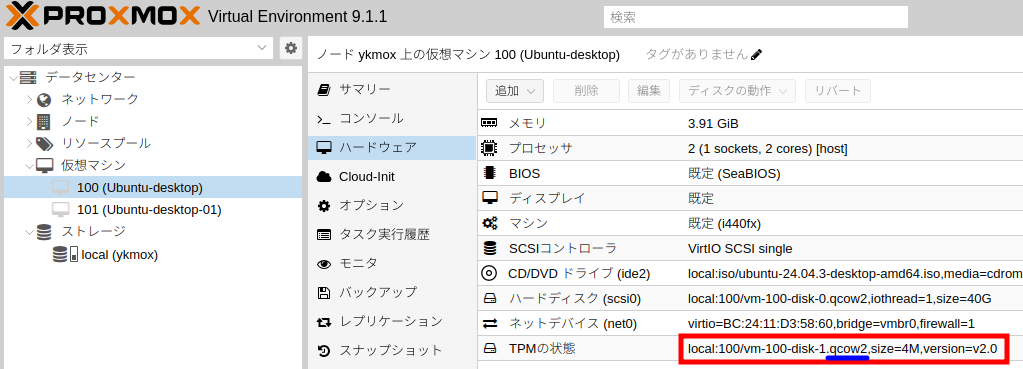Collapse the virtual machine tree node
This screenshot has height=369, width=1023.
pos(29,166)
